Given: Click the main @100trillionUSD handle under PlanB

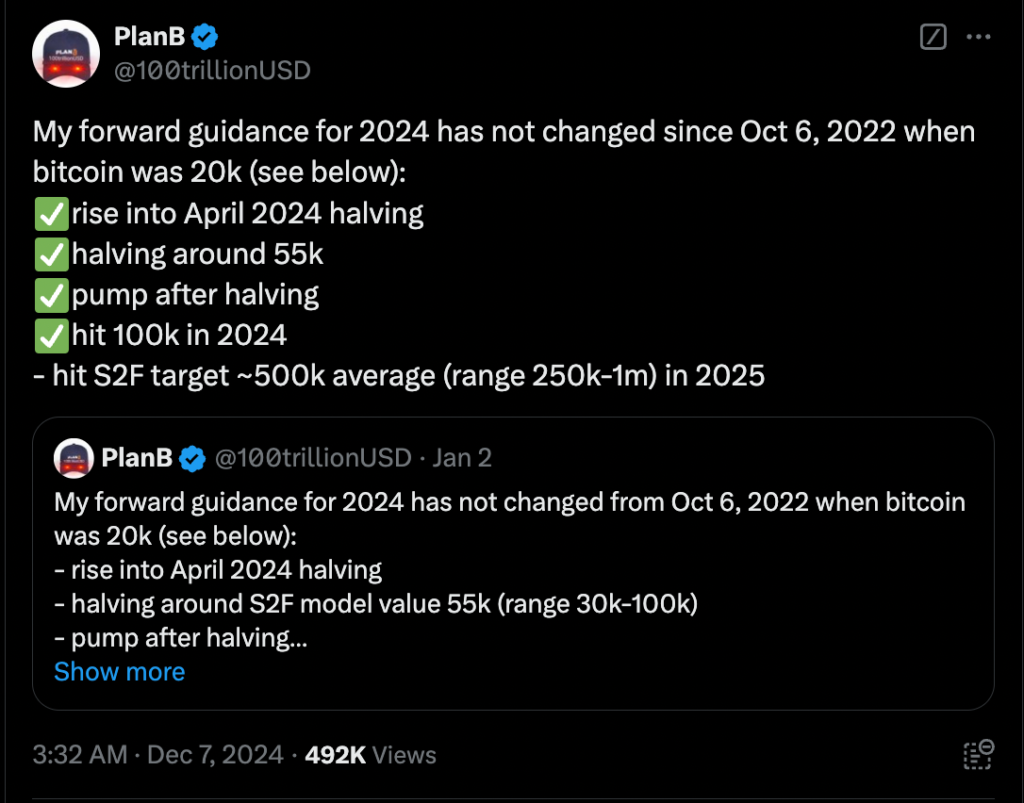Looking at the screenshot, I should pyautogui.click(x=213, y=70).
